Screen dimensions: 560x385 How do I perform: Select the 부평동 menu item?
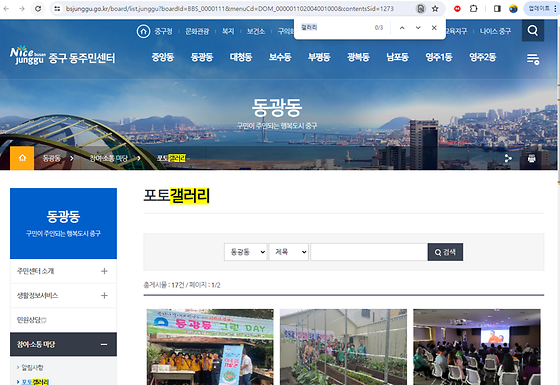pyautogui.click(x=319, y=57)
